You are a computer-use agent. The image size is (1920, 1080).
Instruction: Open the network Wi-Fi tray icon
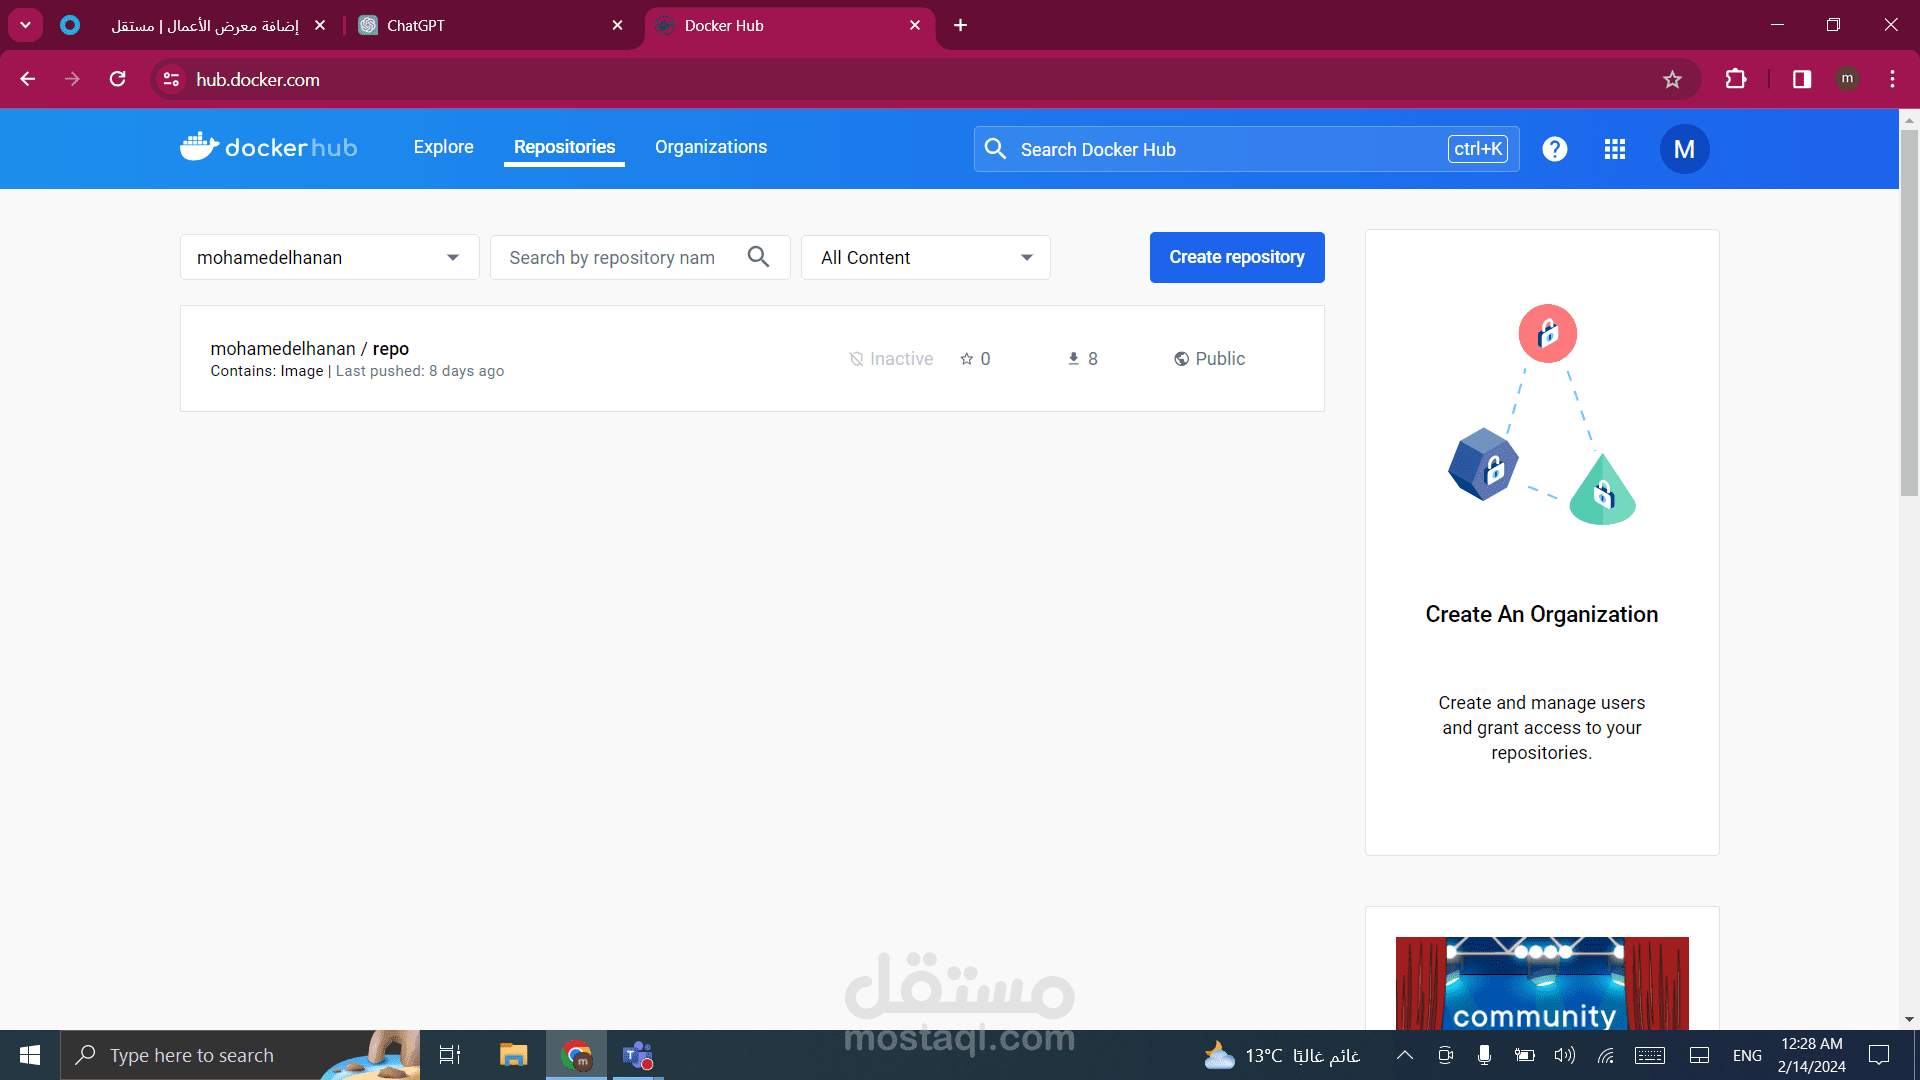click(x=1606, y=1055)
